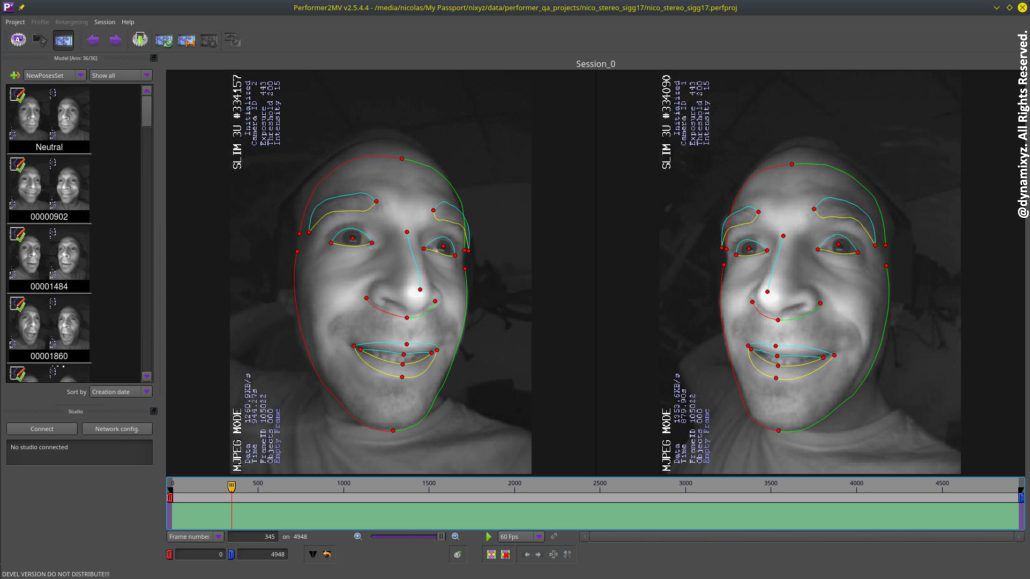The image size is (1030, 579).
Task: Click the green plus add pose icon
Action: [14, 75]
